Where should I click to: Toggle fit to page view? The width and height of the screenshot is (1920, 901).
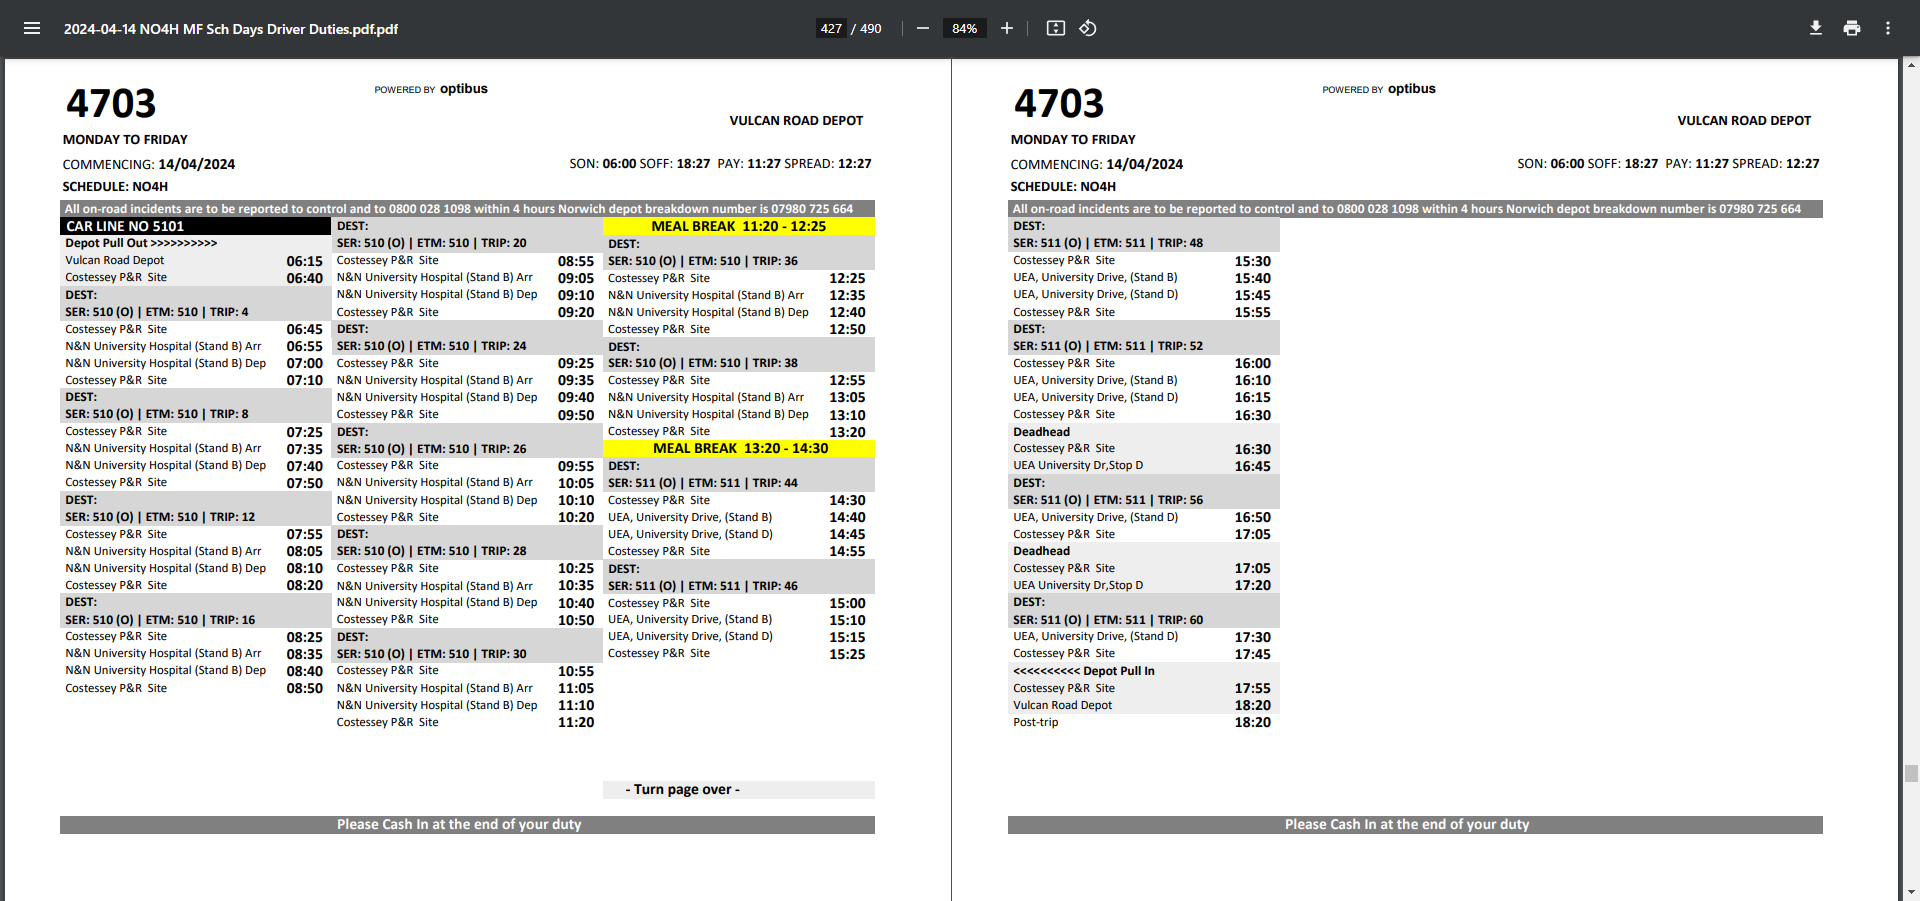point(1055,28)
